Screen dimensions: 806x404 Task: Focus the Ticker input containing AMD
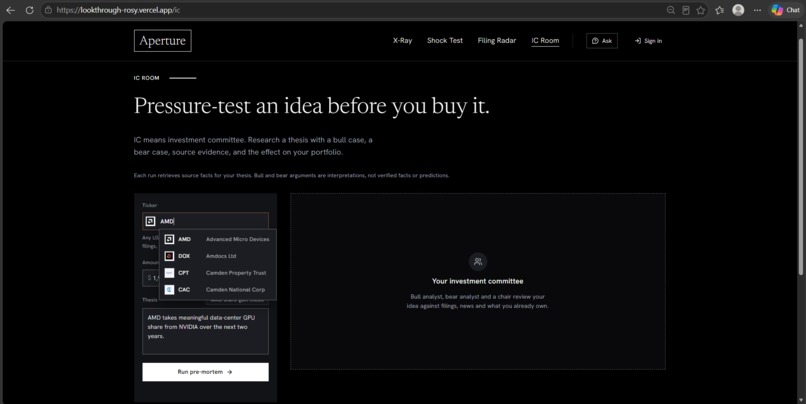[205, 221]
